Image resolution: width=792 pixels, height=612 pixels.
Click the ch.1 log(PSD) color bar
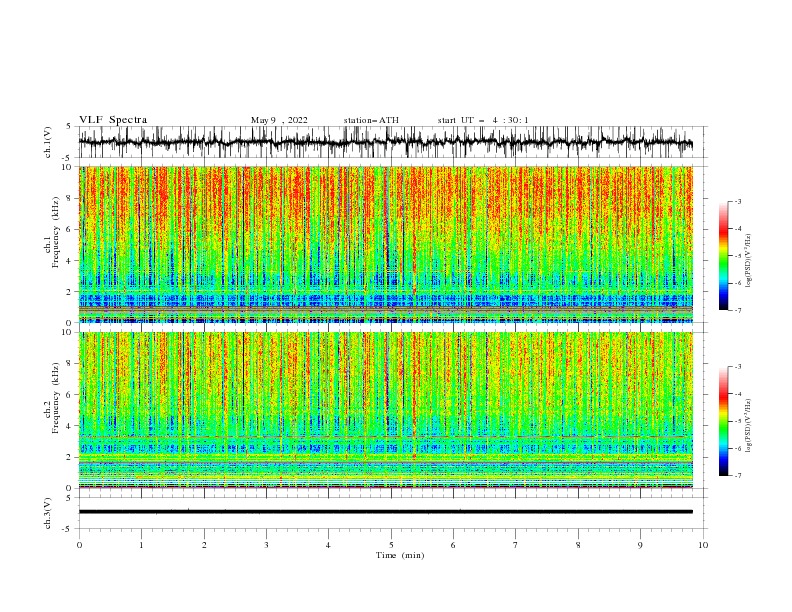point(723,256)
